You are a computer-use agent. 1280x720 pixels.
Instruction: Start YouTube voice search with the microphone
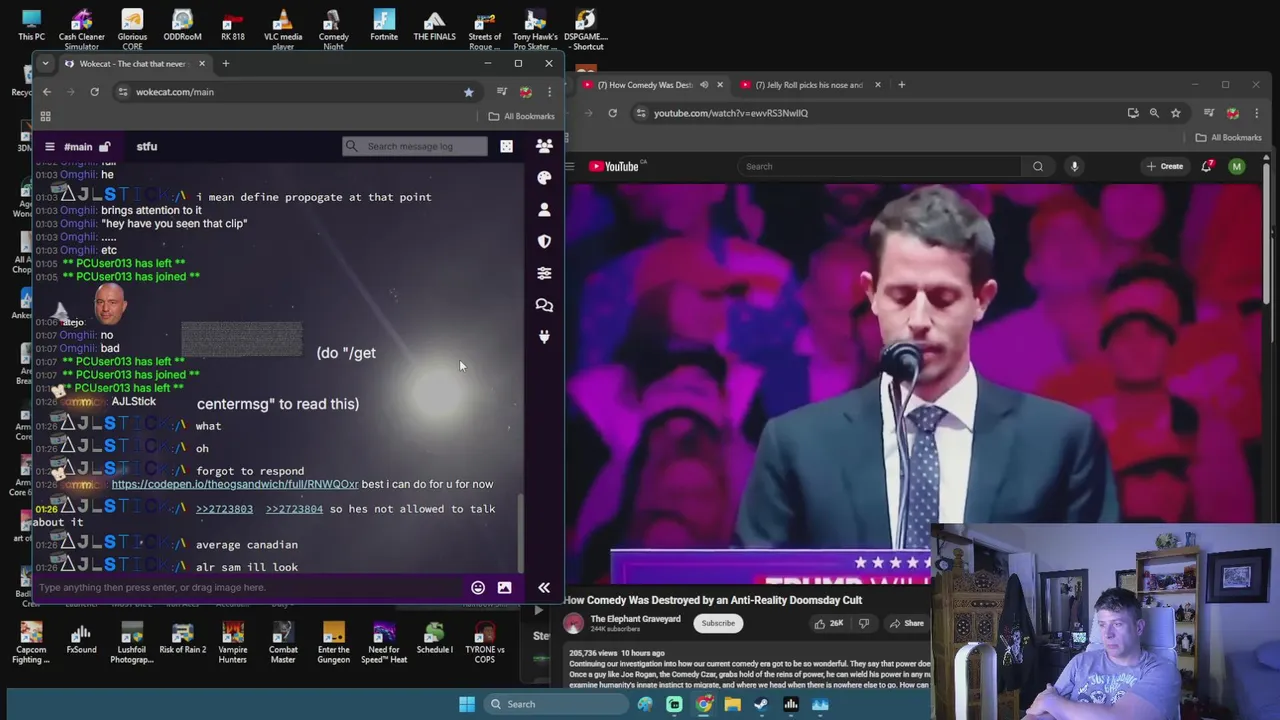click(1074, 166)
